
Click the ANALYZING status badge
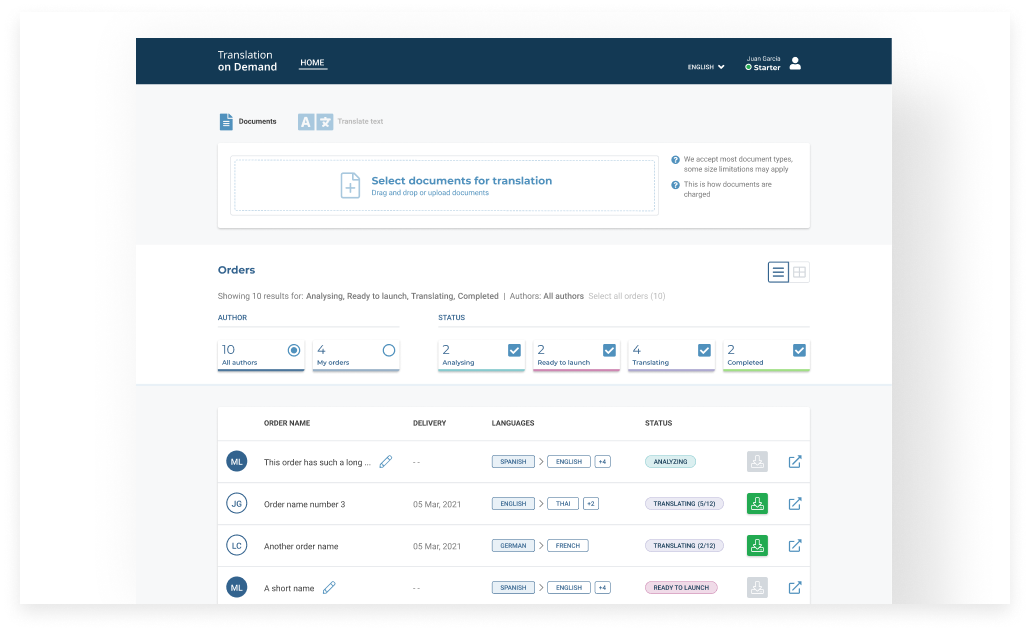(x=670, y=462)
